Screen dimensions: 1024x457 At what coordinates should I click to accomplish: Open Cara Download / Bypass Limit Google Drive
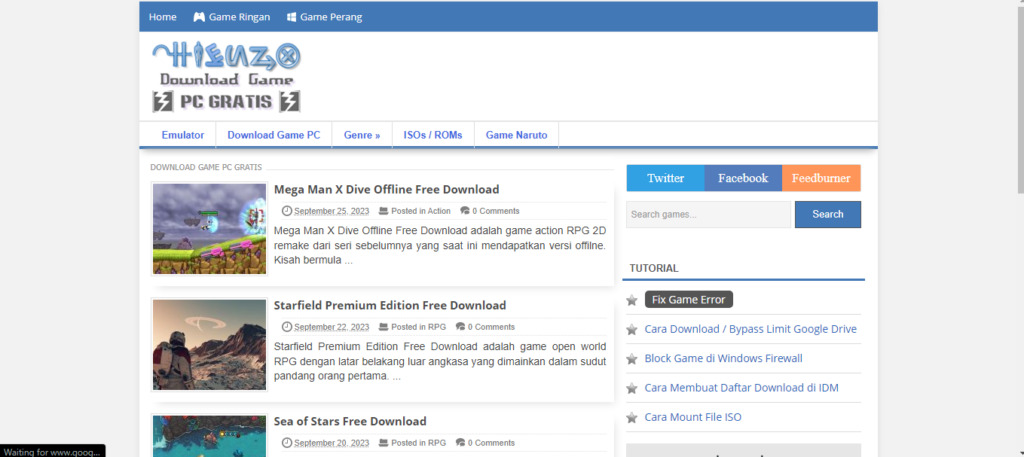tap(750, 329)
